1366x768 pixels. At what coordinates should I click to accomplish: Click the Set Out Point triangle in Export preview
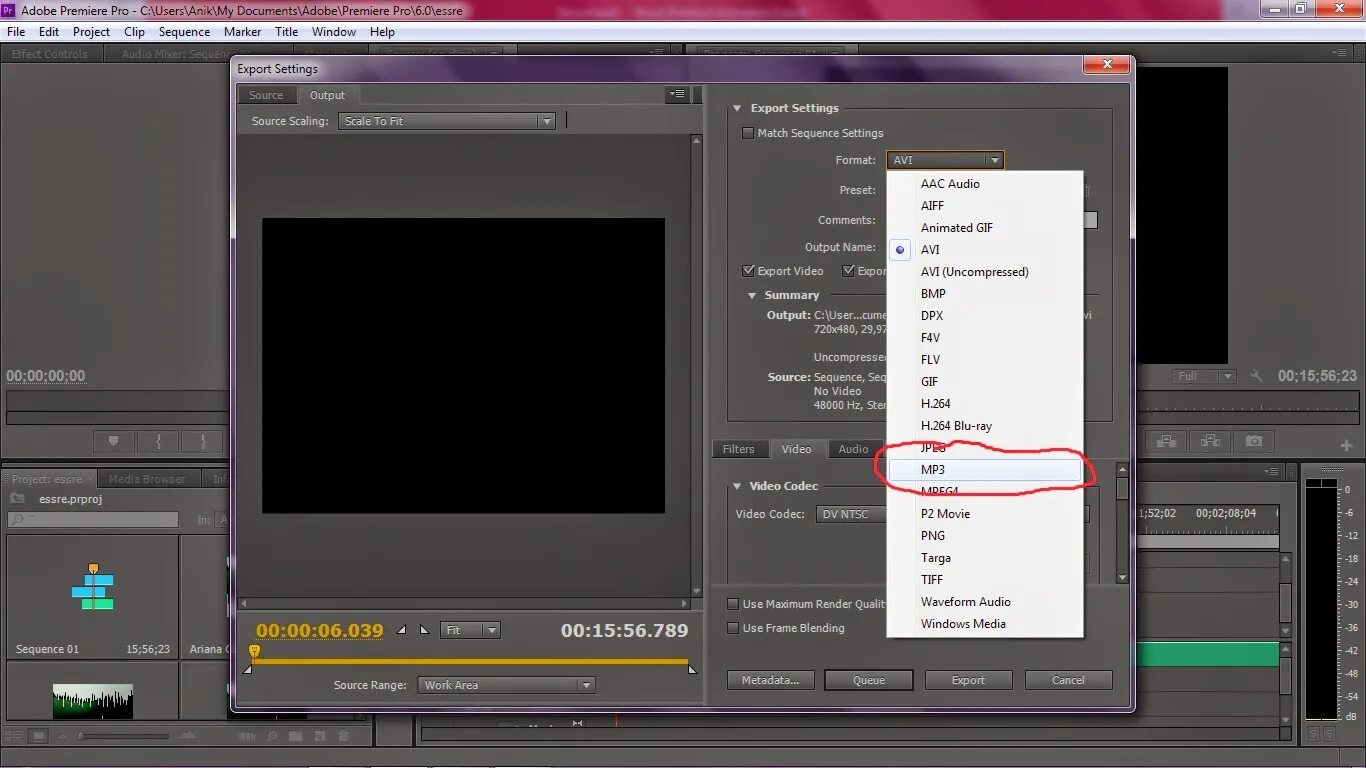424,630
